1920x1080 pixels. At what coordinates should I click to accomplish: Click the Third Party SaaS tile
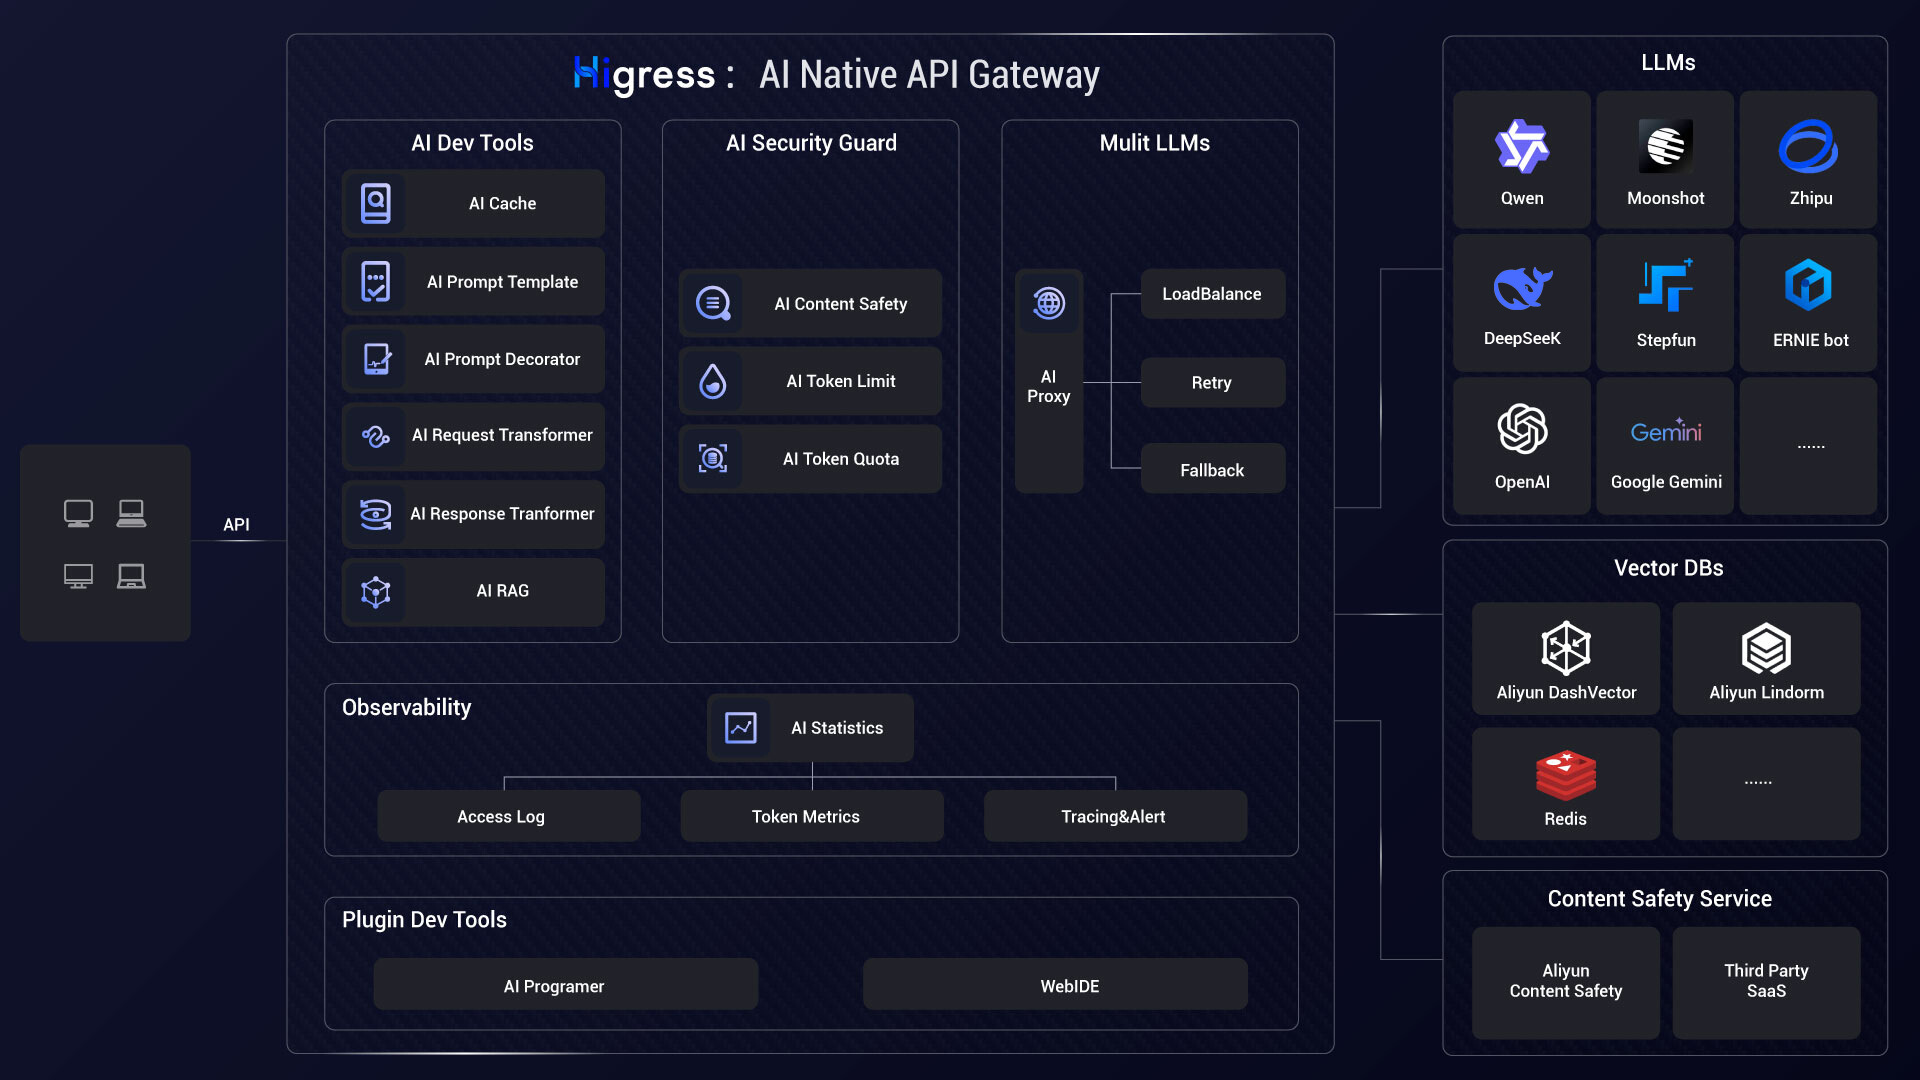[1765, 982]
